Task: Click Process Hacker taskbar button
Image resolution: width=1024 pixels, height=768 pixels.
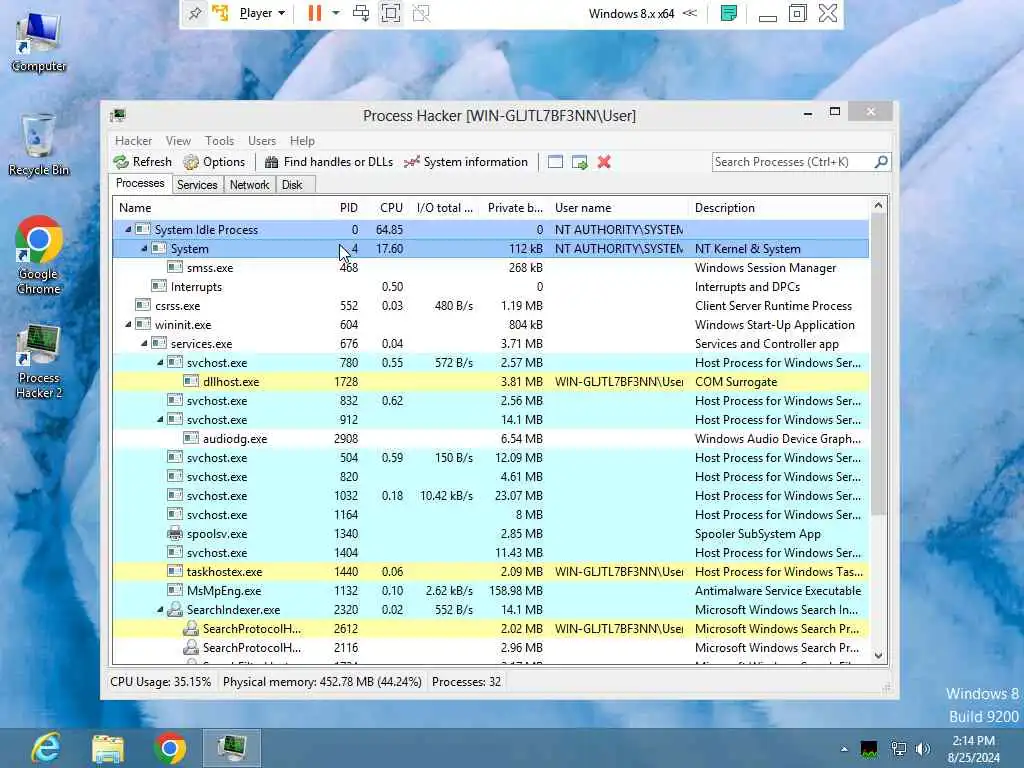Action: 232,748
